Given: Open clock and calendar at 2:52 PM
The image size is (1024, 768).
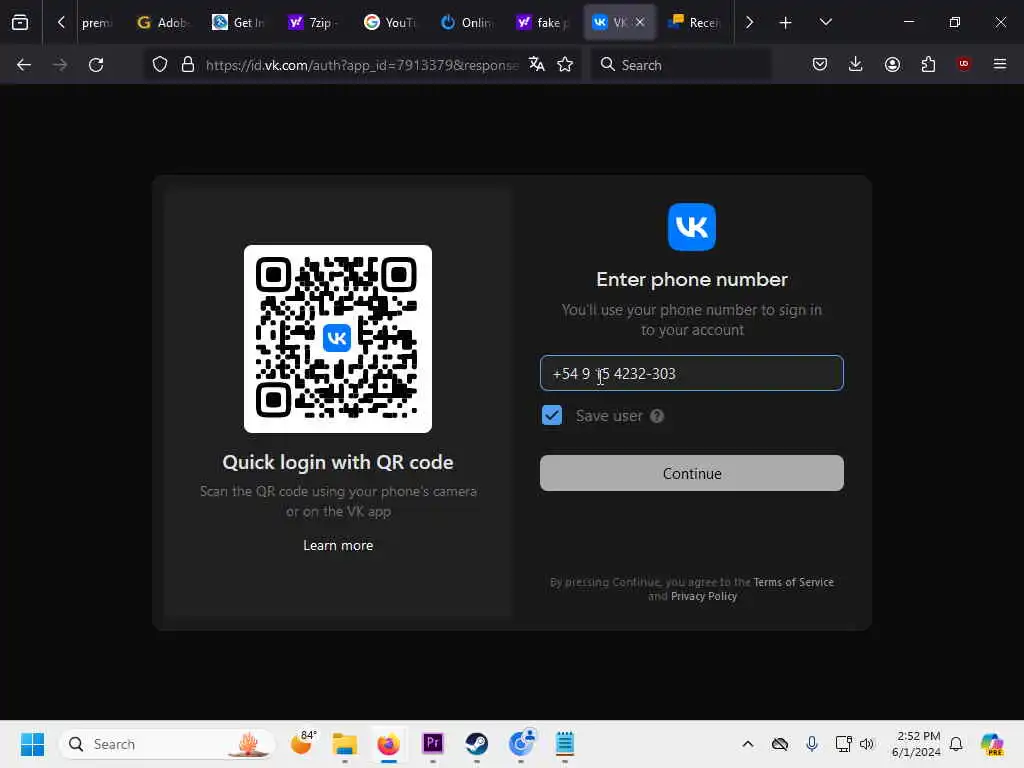Looking at the screenshot, I should click(x=916, y=744).
